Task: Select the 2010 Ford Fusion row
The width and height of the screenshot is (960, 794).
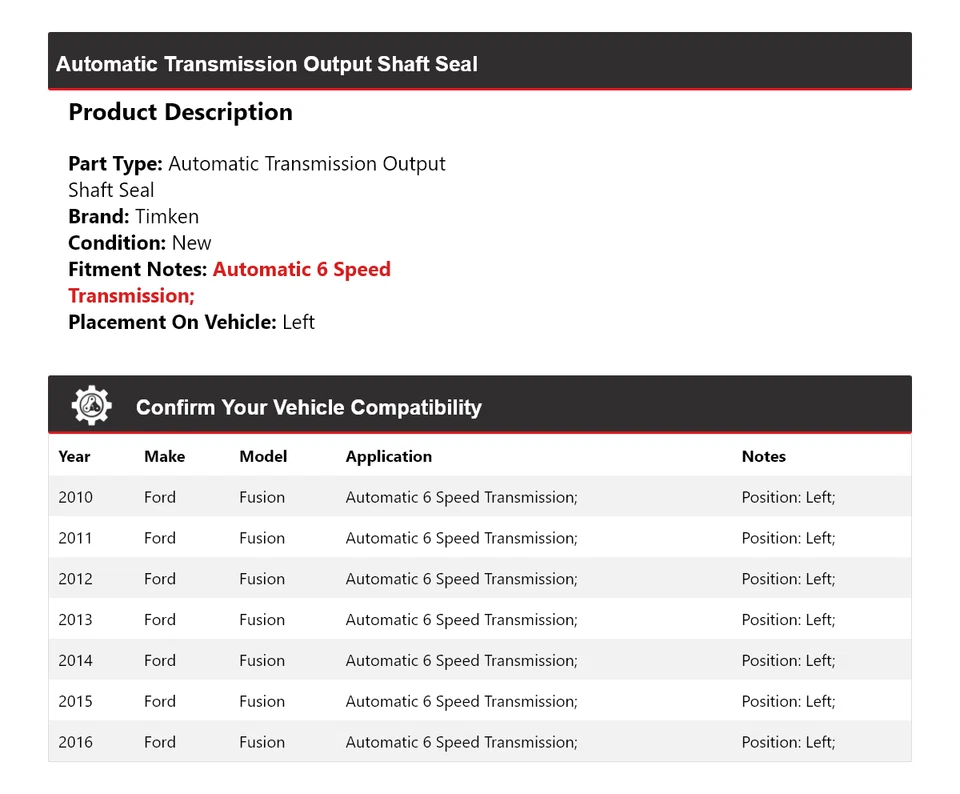Action: (479, 497)
